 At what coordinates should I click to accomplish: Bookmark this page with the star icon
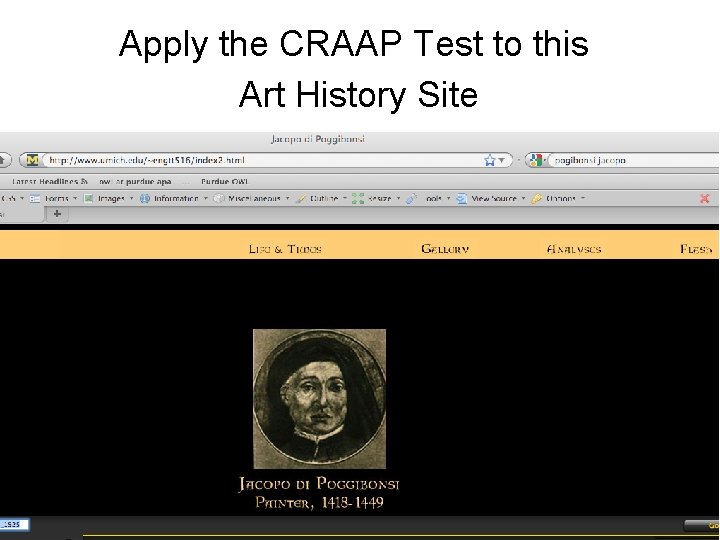[x=489, y=160]
